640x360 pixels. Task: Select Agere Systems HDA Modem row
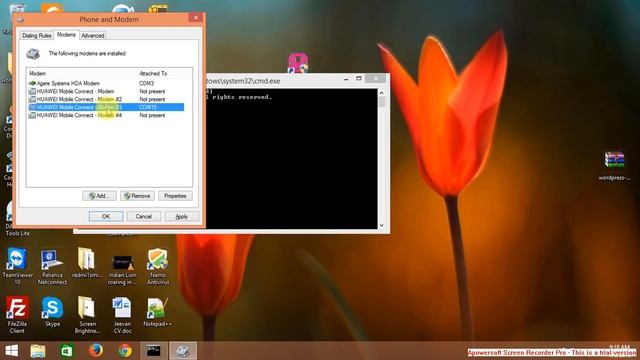[x=106, y=83]
